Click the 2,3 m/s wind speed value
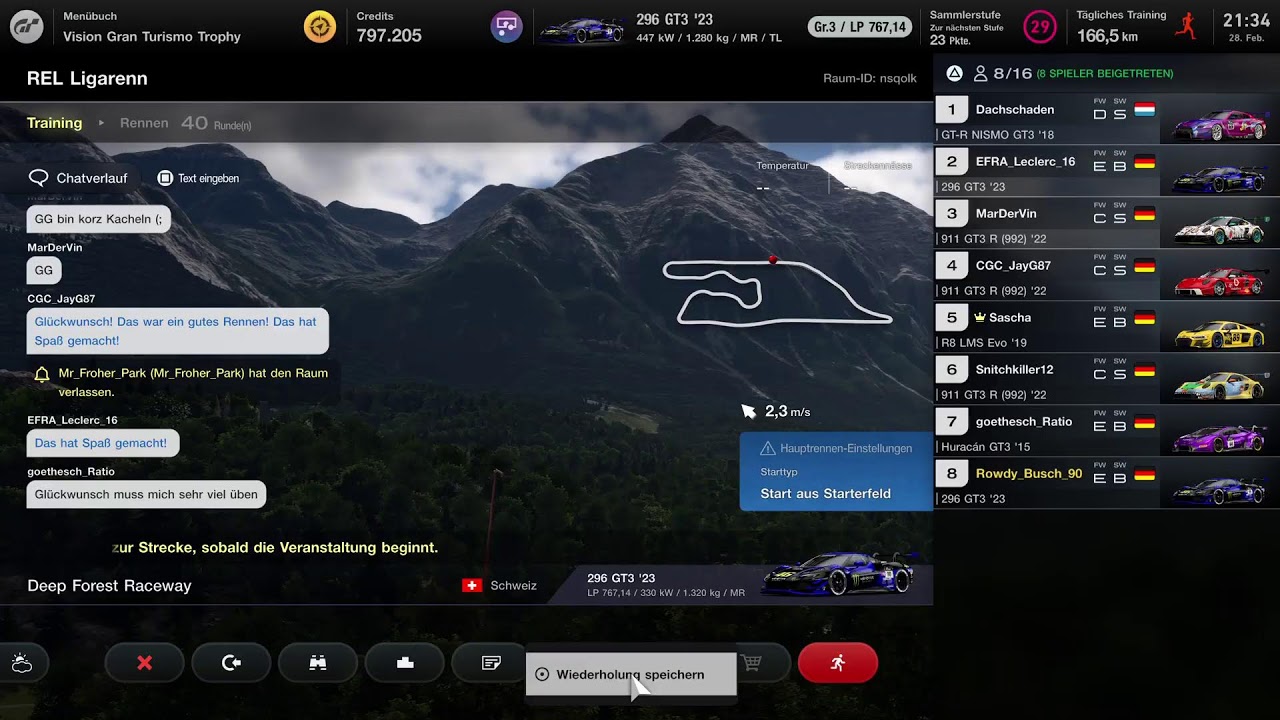The image size is (1280, 720). point(787,411)
